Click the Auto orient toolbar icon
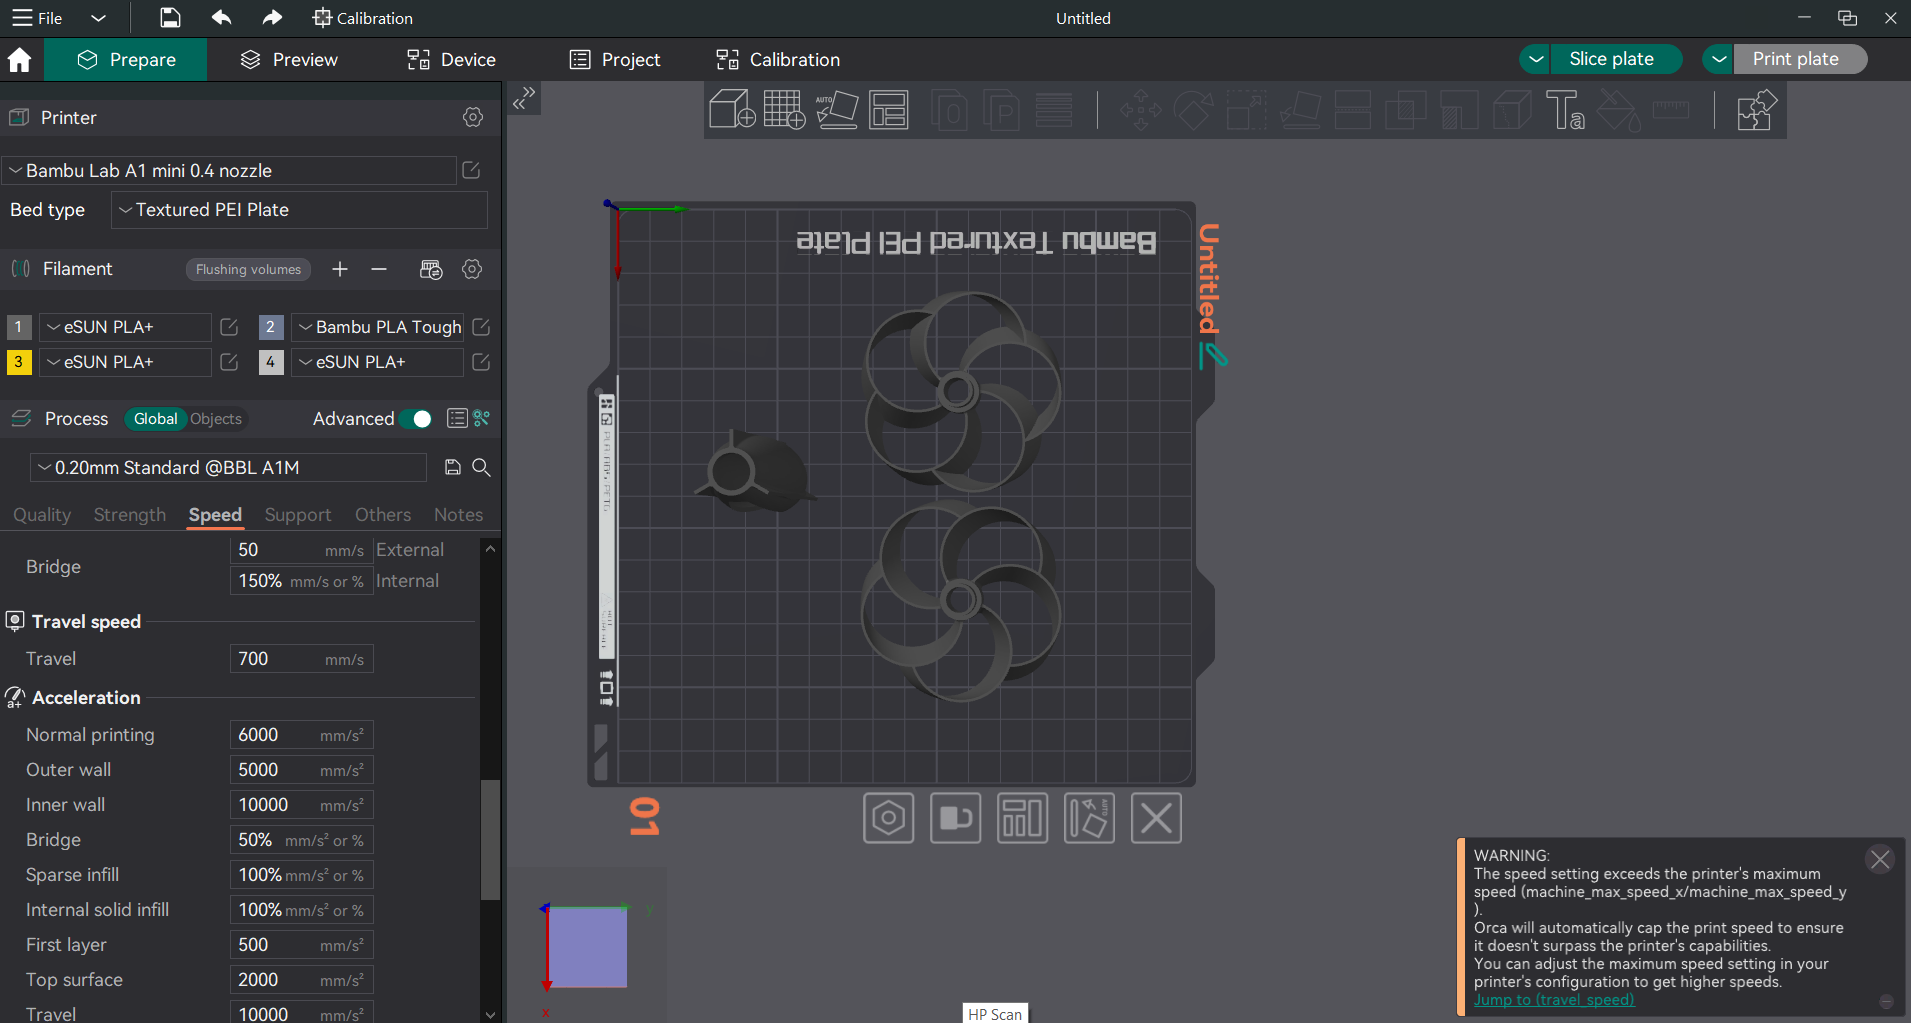 [836, 109]
